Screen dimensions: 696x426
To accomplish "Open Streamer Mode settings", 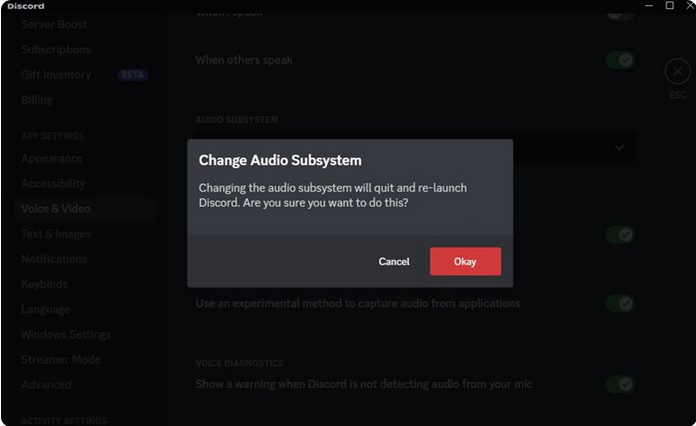I will pyautogui.click(x=61, y=359).
